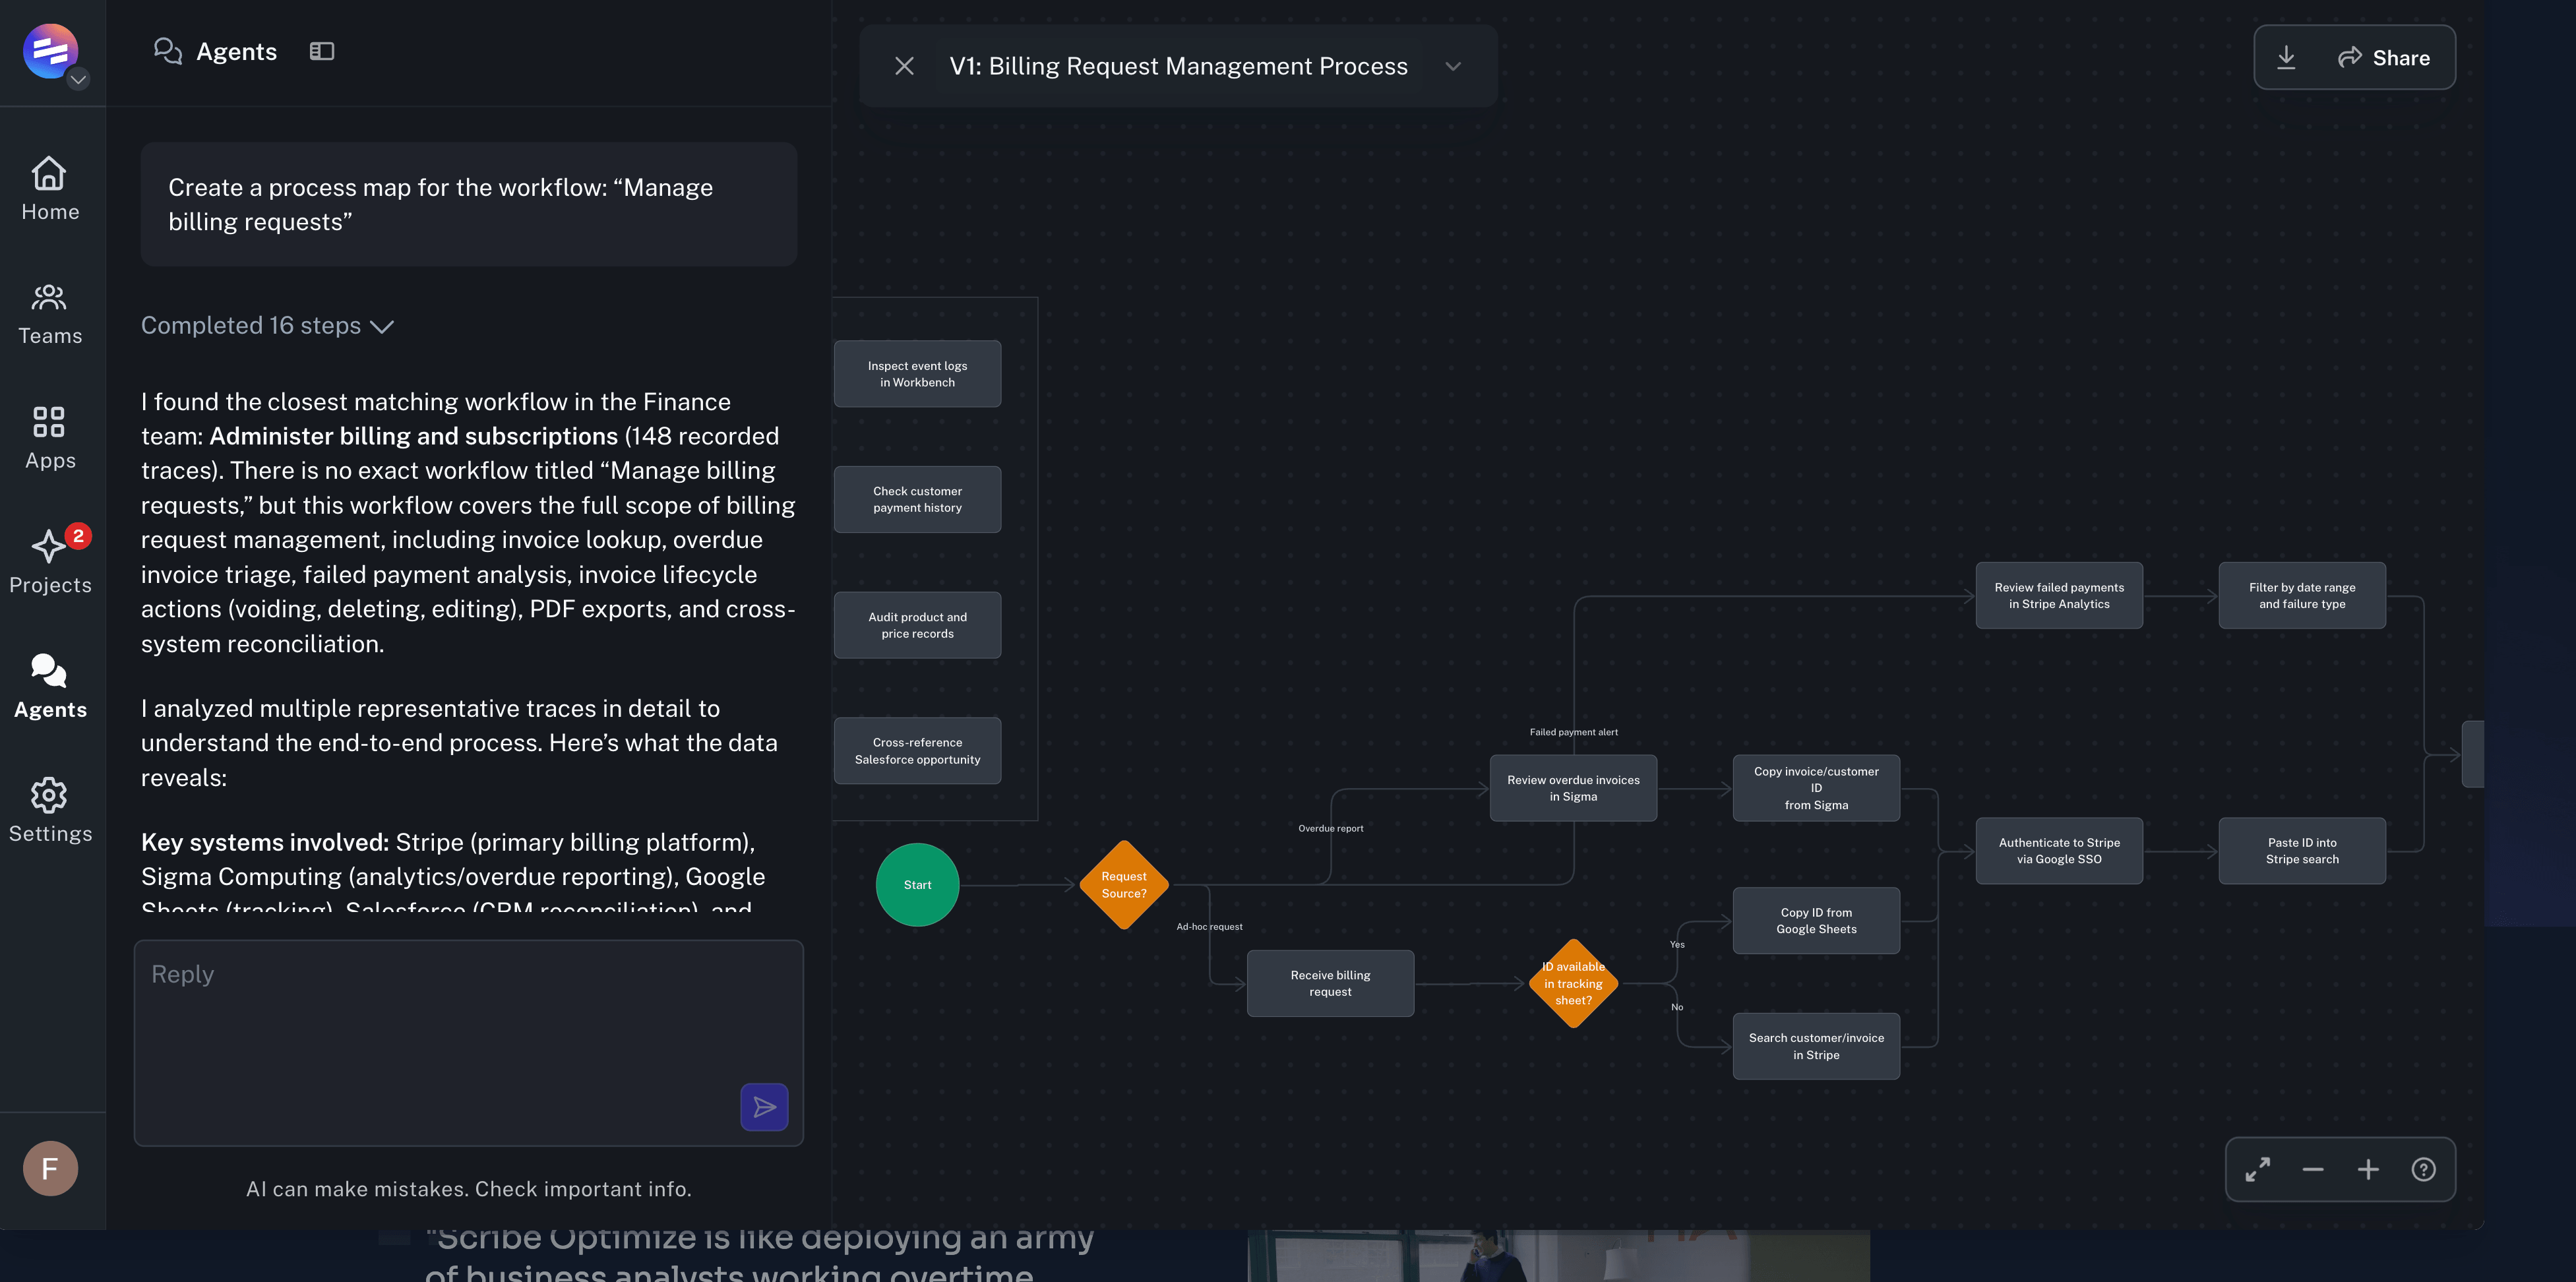This screenshot has height=1282, width=2576.
Task: Open the version dropdown chevron
Action: click(1453, 66)
